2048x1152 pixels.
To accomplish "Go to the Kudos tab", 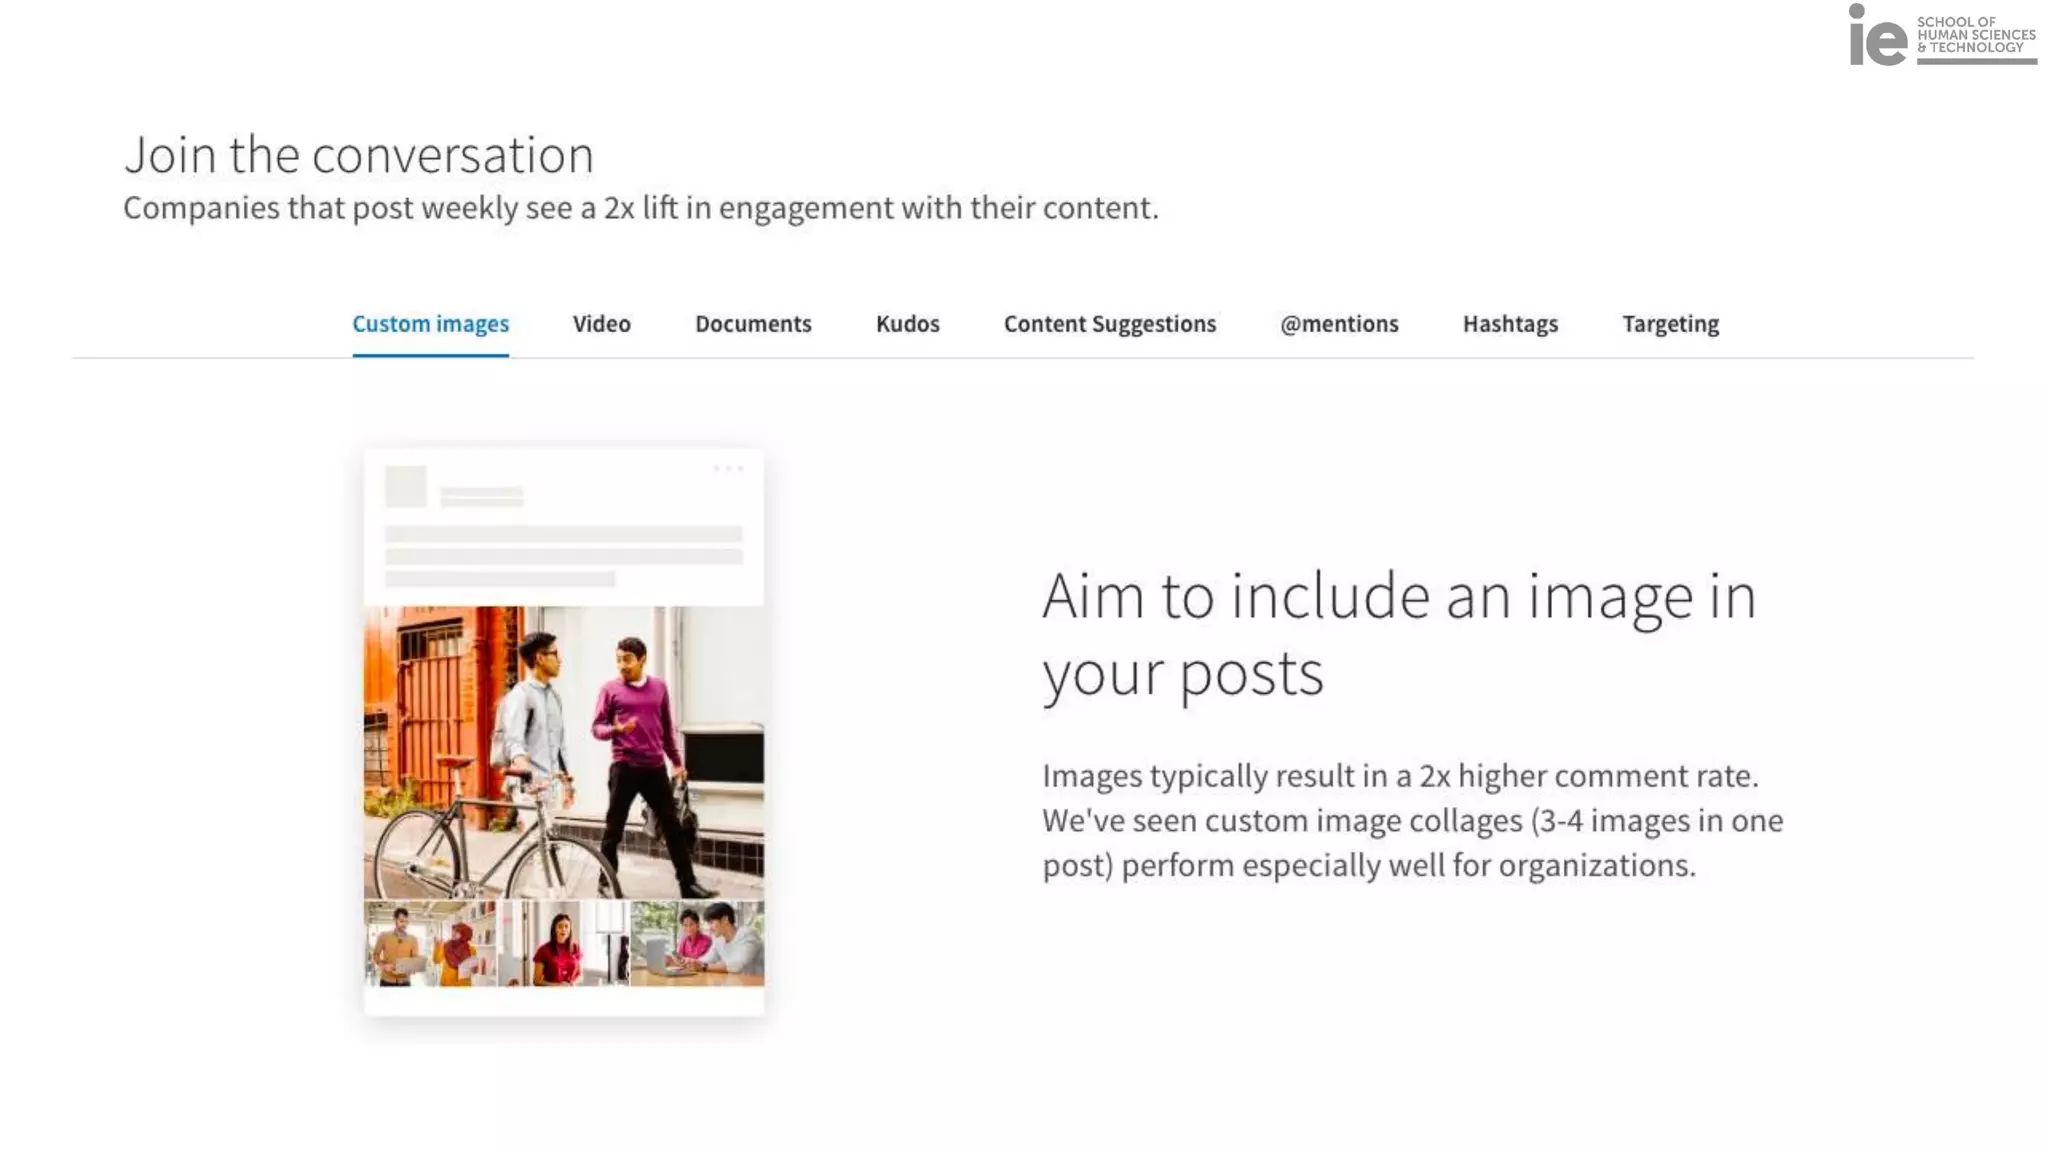I will coord(907,324).
